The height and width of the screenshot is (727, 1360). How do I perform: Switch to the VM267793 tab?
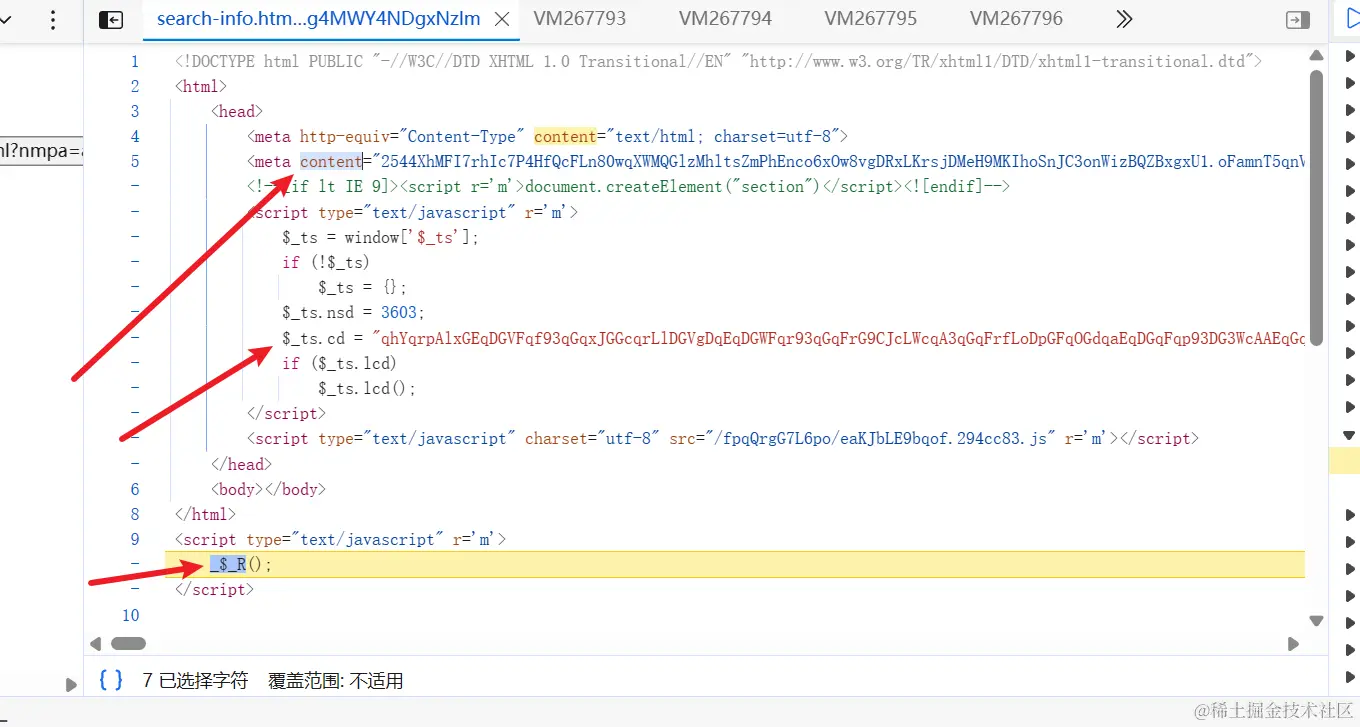(579, 19)
